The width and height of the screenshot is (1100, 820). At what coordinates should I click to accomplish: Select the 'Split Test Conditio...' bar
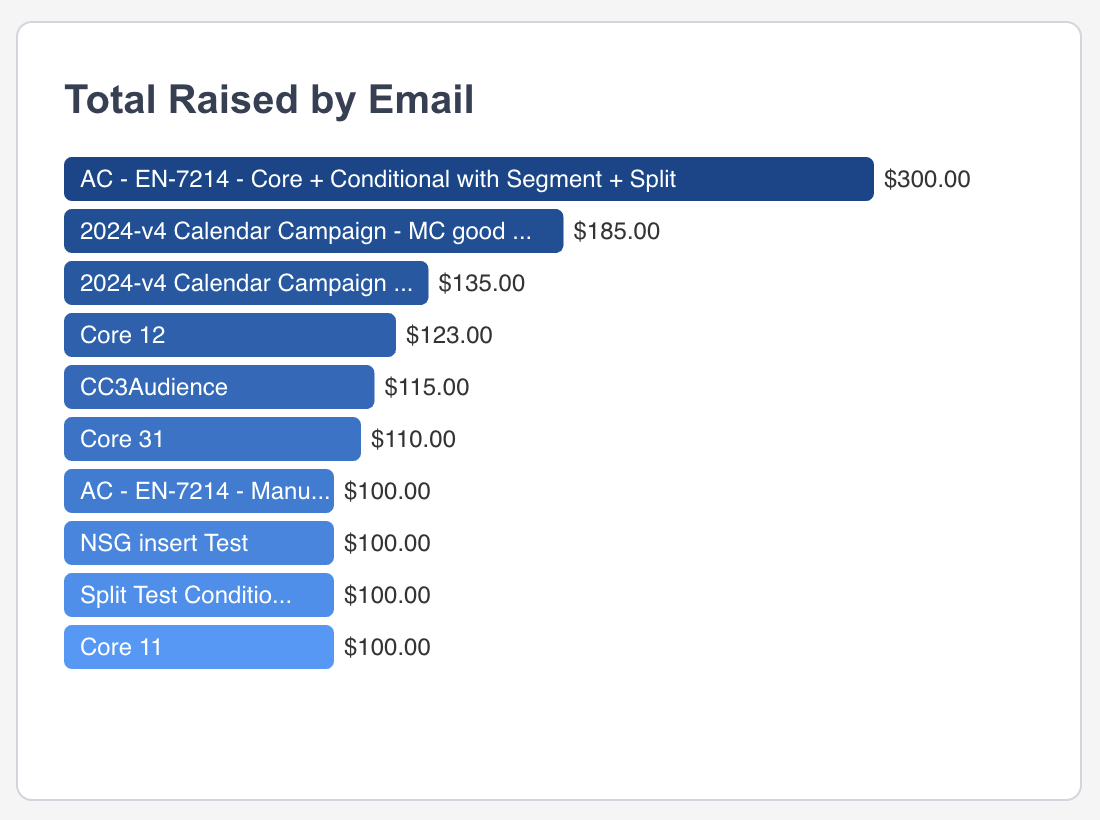(198, 595)
